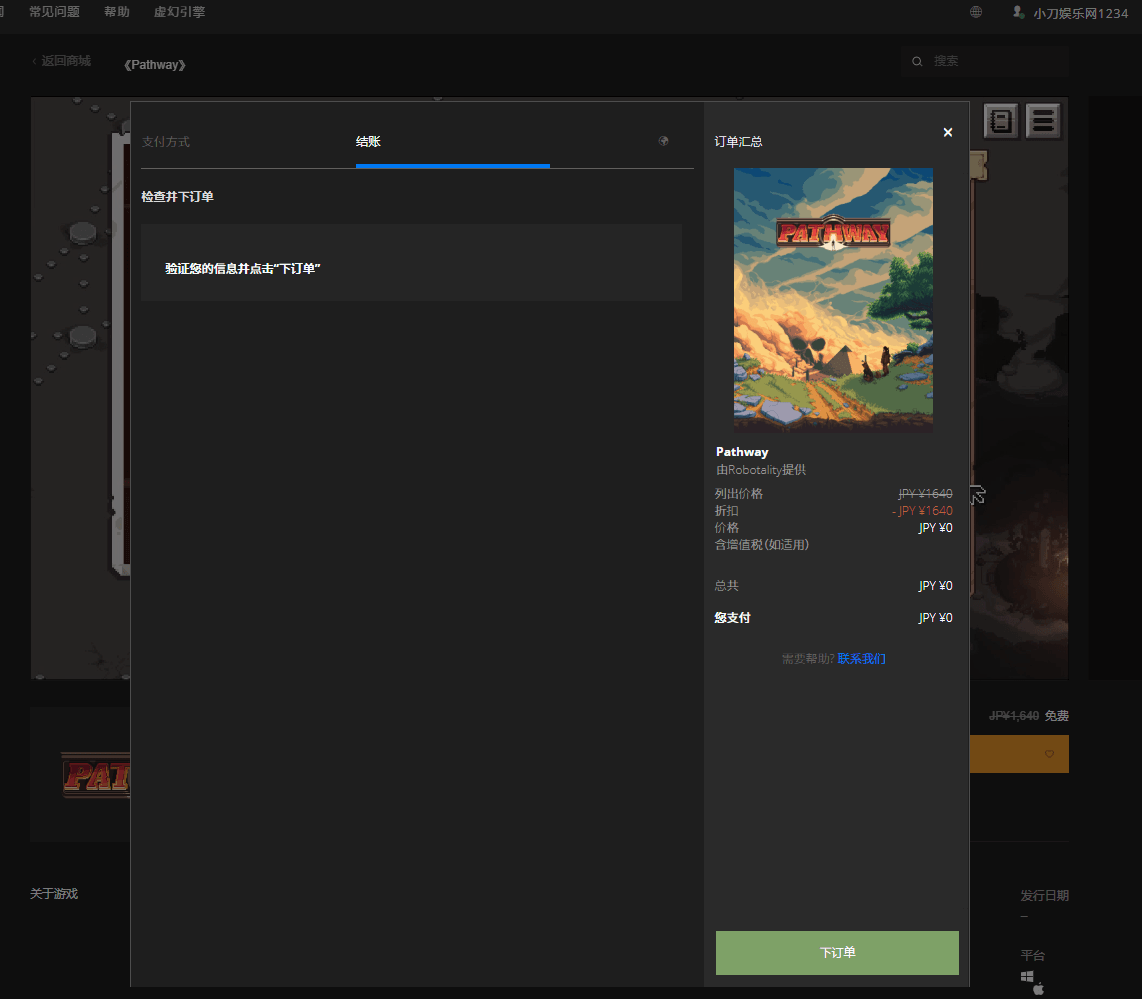Image resolution: width=1142 pixels, height=999 pixels.
Task: Click the 免费 free price label
Action: click(x=1057, y=716)
